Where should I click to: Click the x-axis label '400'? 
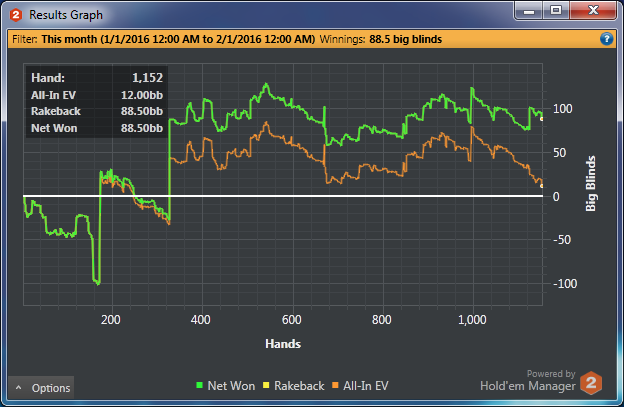(201, 319)
